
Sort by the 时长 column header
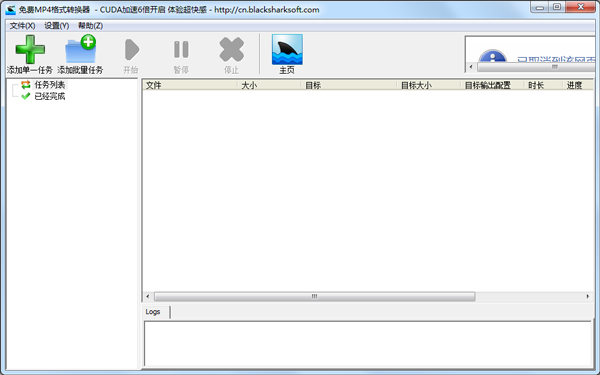click(544, 85)
